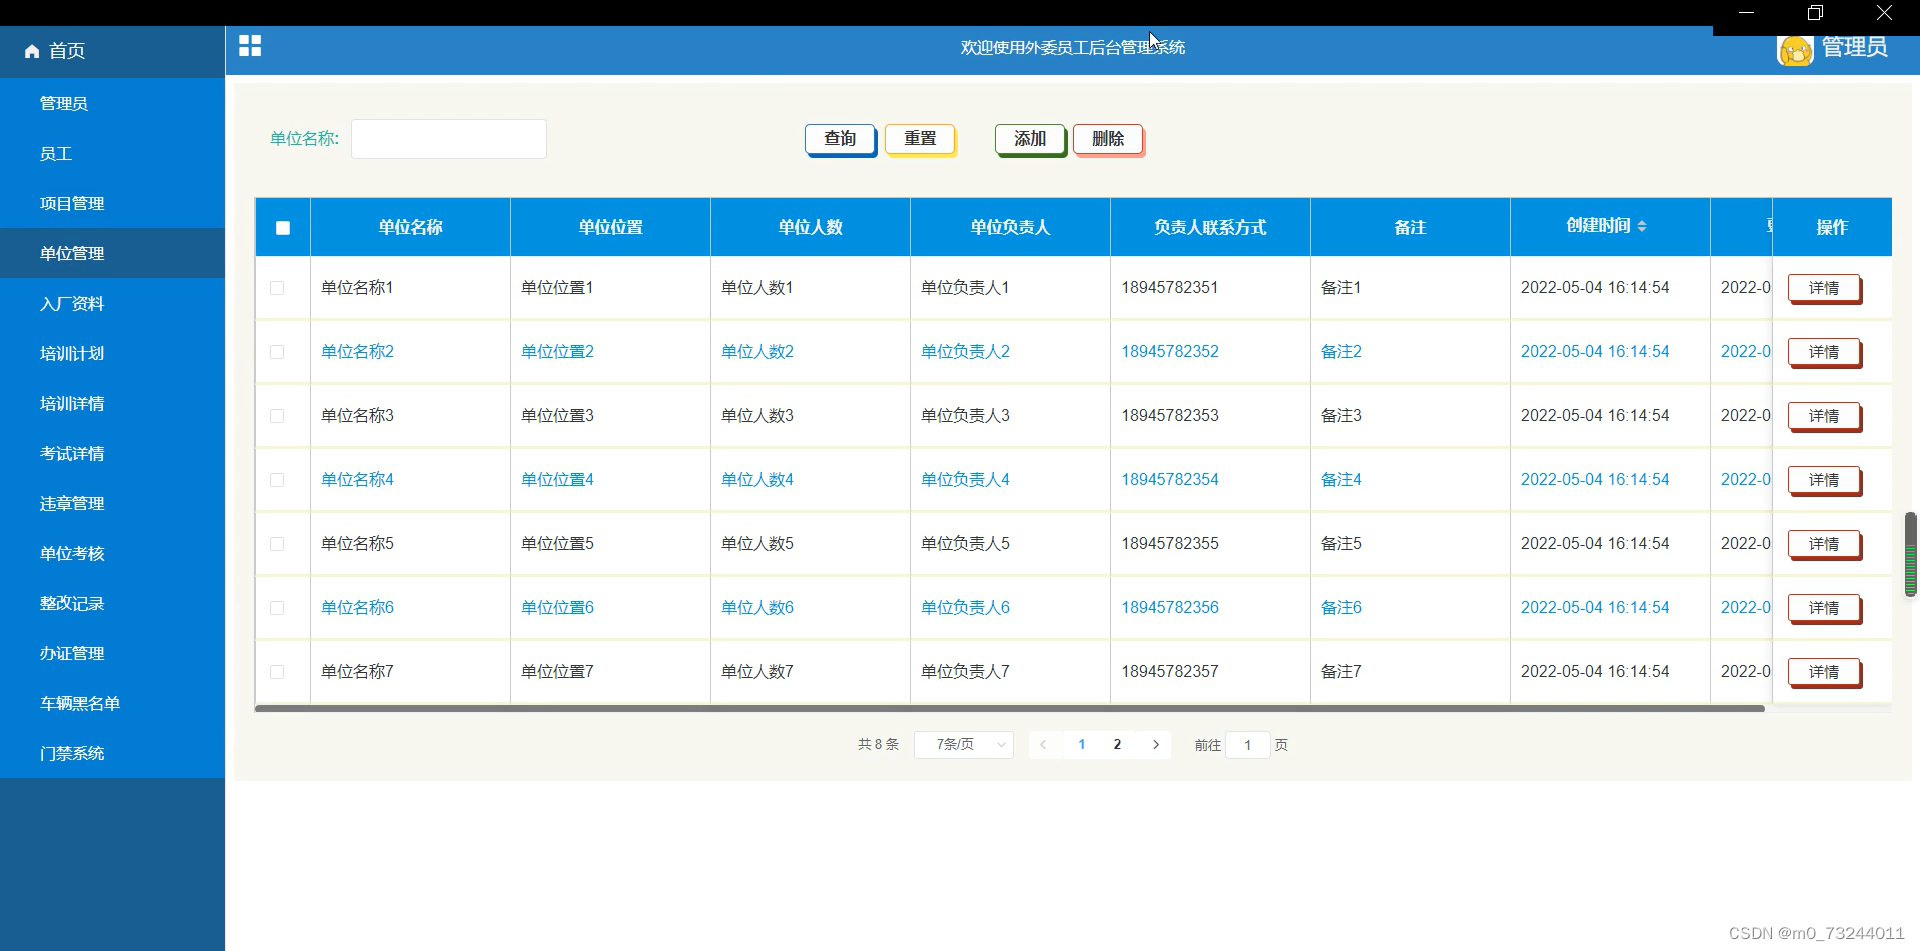Click the table's horizontal scrollbar
The image size is (1920, 951).
(1010, 708)
